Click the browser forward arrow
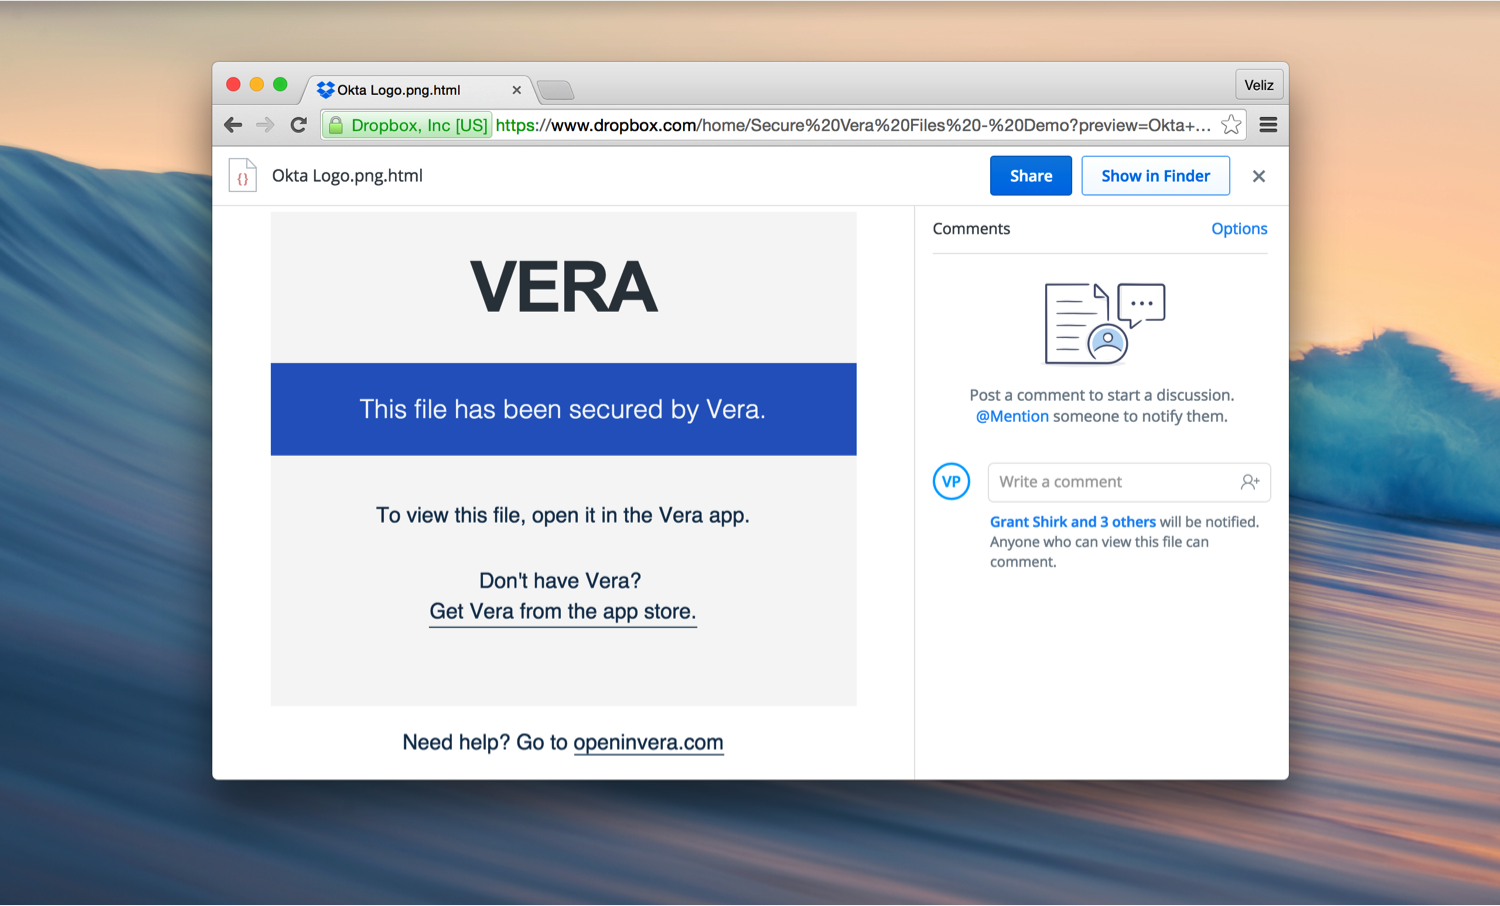1500x906 pixels. coord(265,125)
